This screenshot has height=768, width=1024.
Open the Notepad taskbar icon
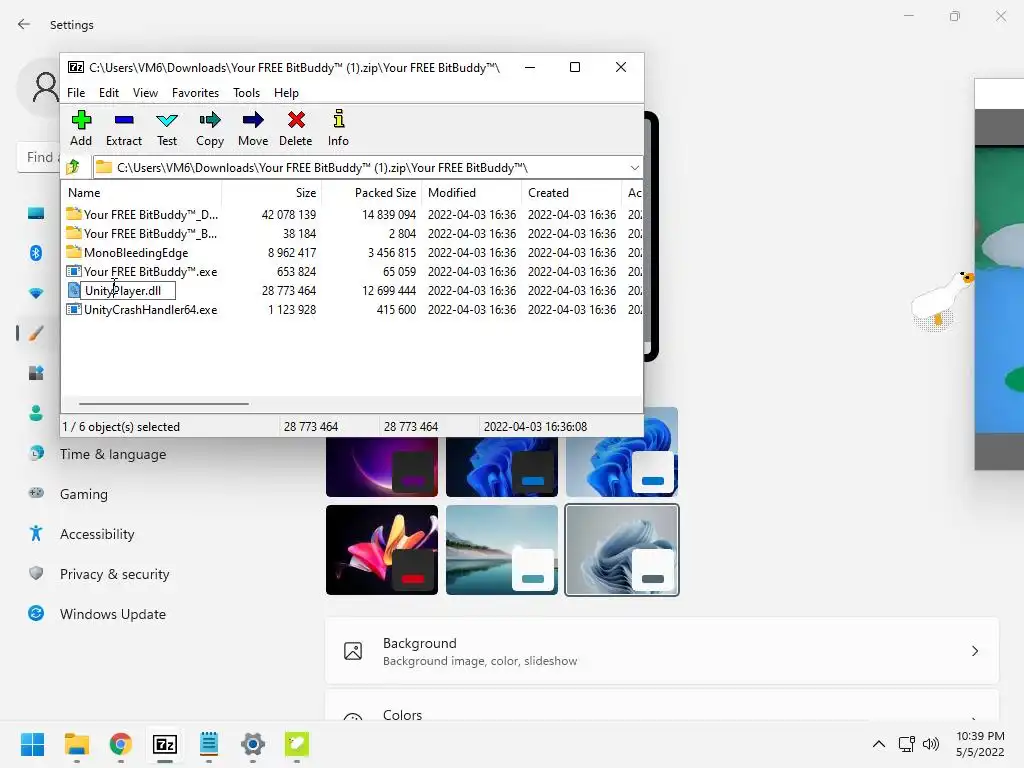click(x=209, y=744)
